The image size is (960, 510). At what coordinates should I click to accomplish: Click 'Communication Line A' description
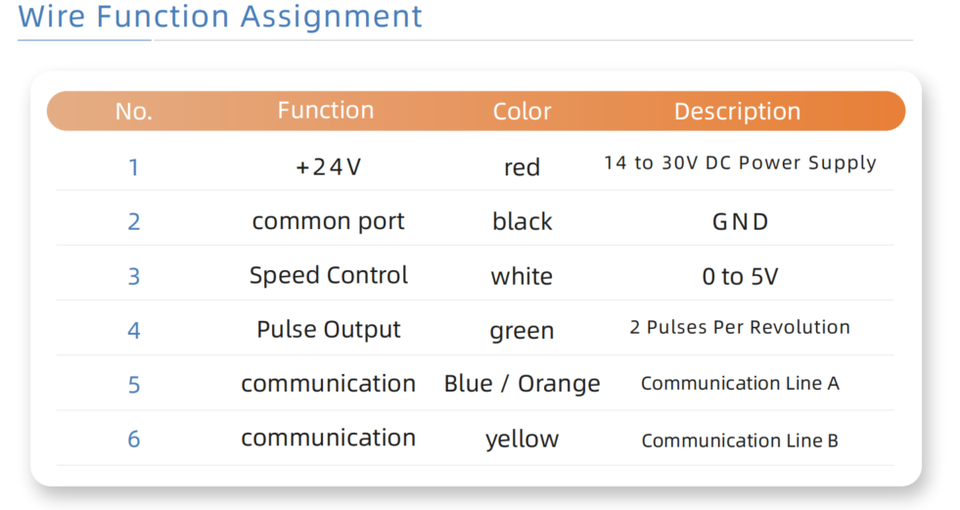(x=740, y=383)
